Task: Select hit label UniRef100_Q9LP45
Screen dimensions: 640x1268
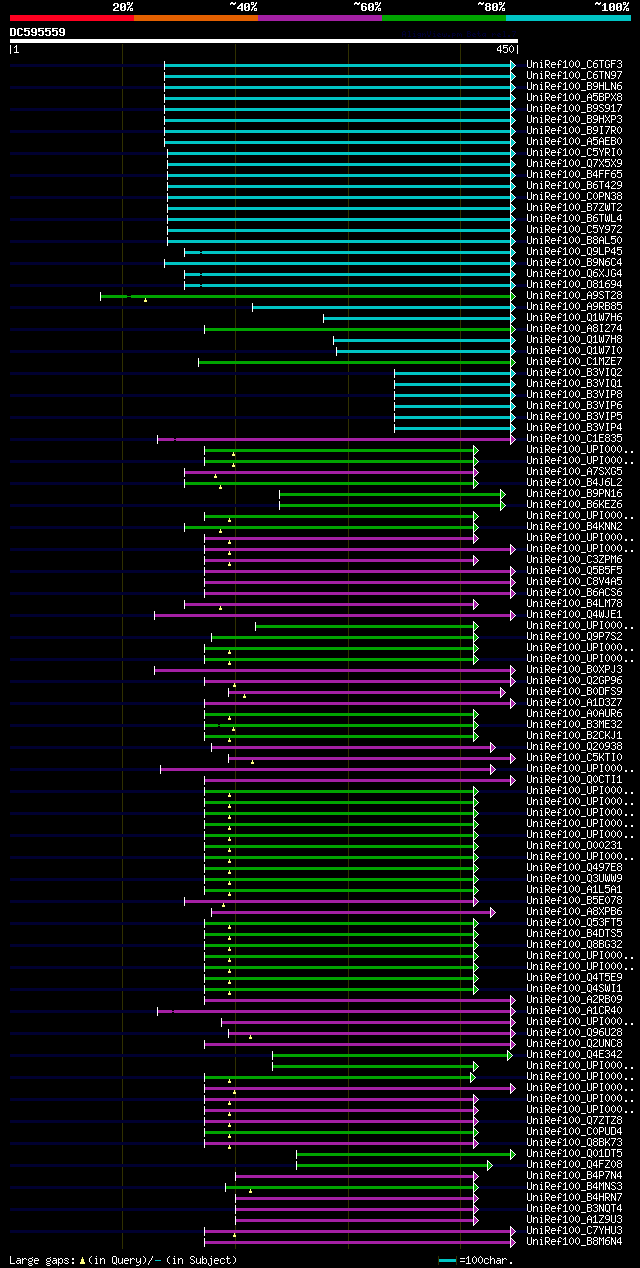Action: pos(574,252)
